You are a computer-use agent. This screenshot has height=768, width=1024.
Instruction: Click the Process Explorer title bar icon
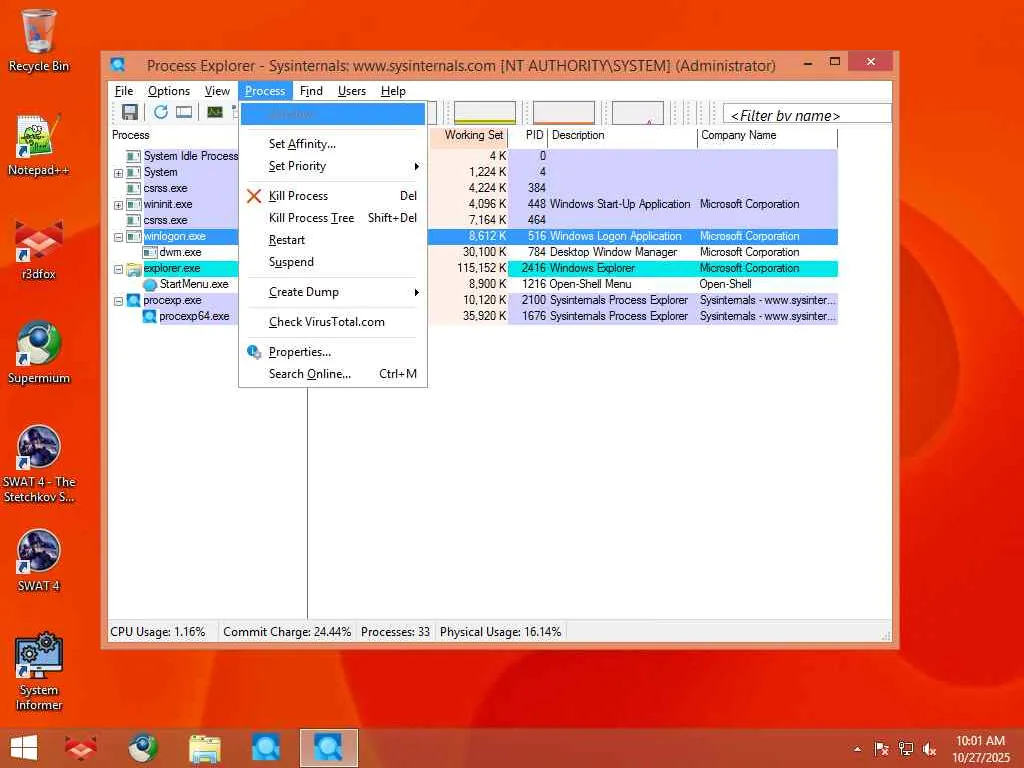pyautogui.click(x=118, y=65)
